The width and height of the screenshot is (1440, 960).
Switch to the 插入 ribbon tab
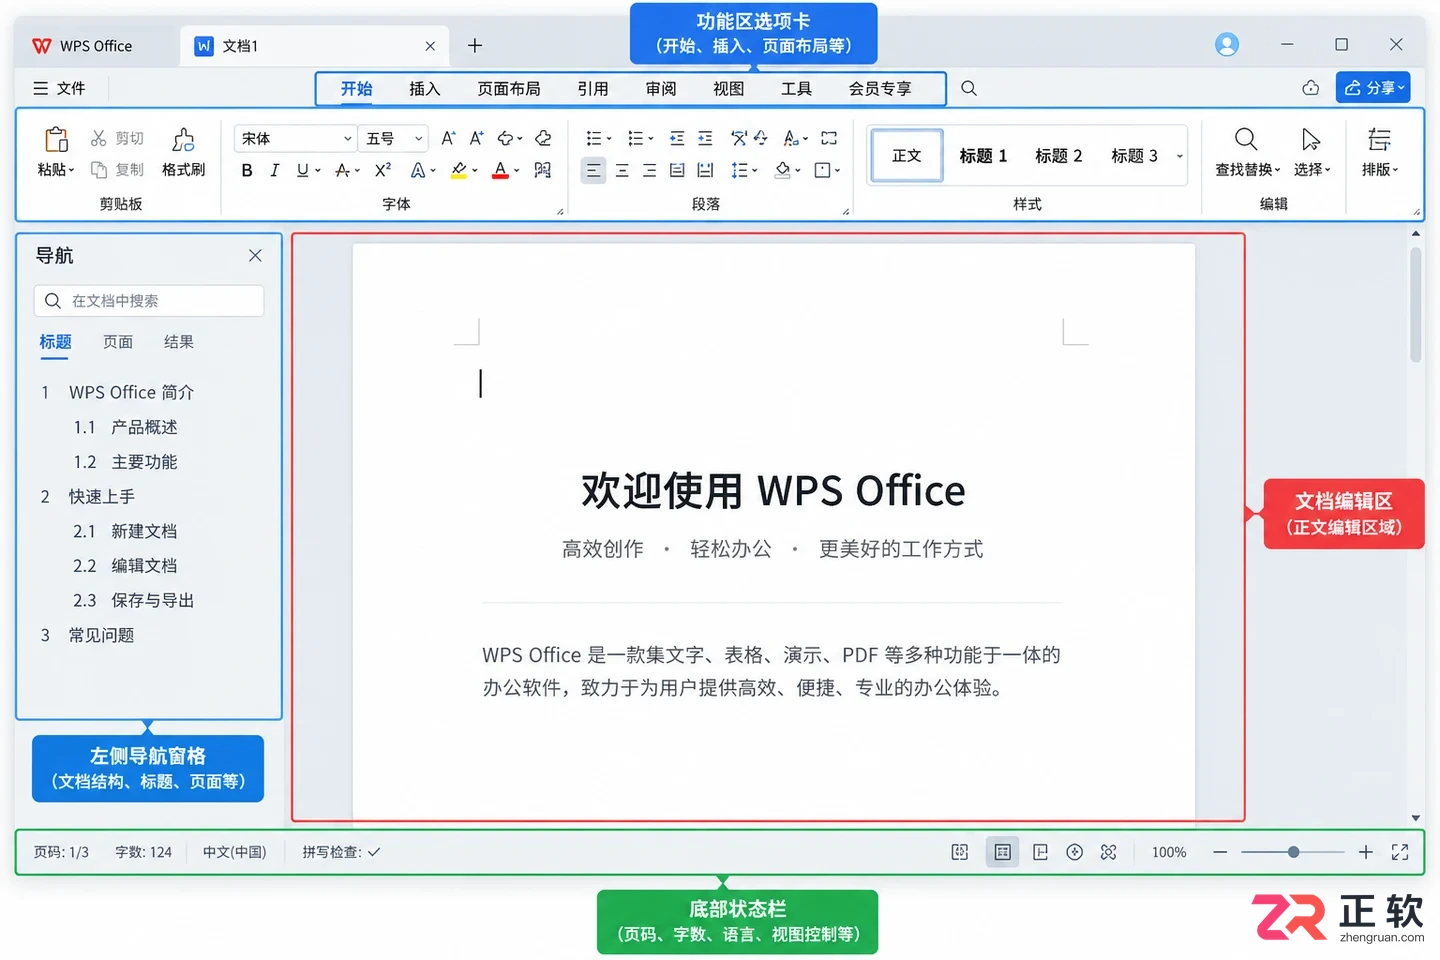[x=424, y=88]
